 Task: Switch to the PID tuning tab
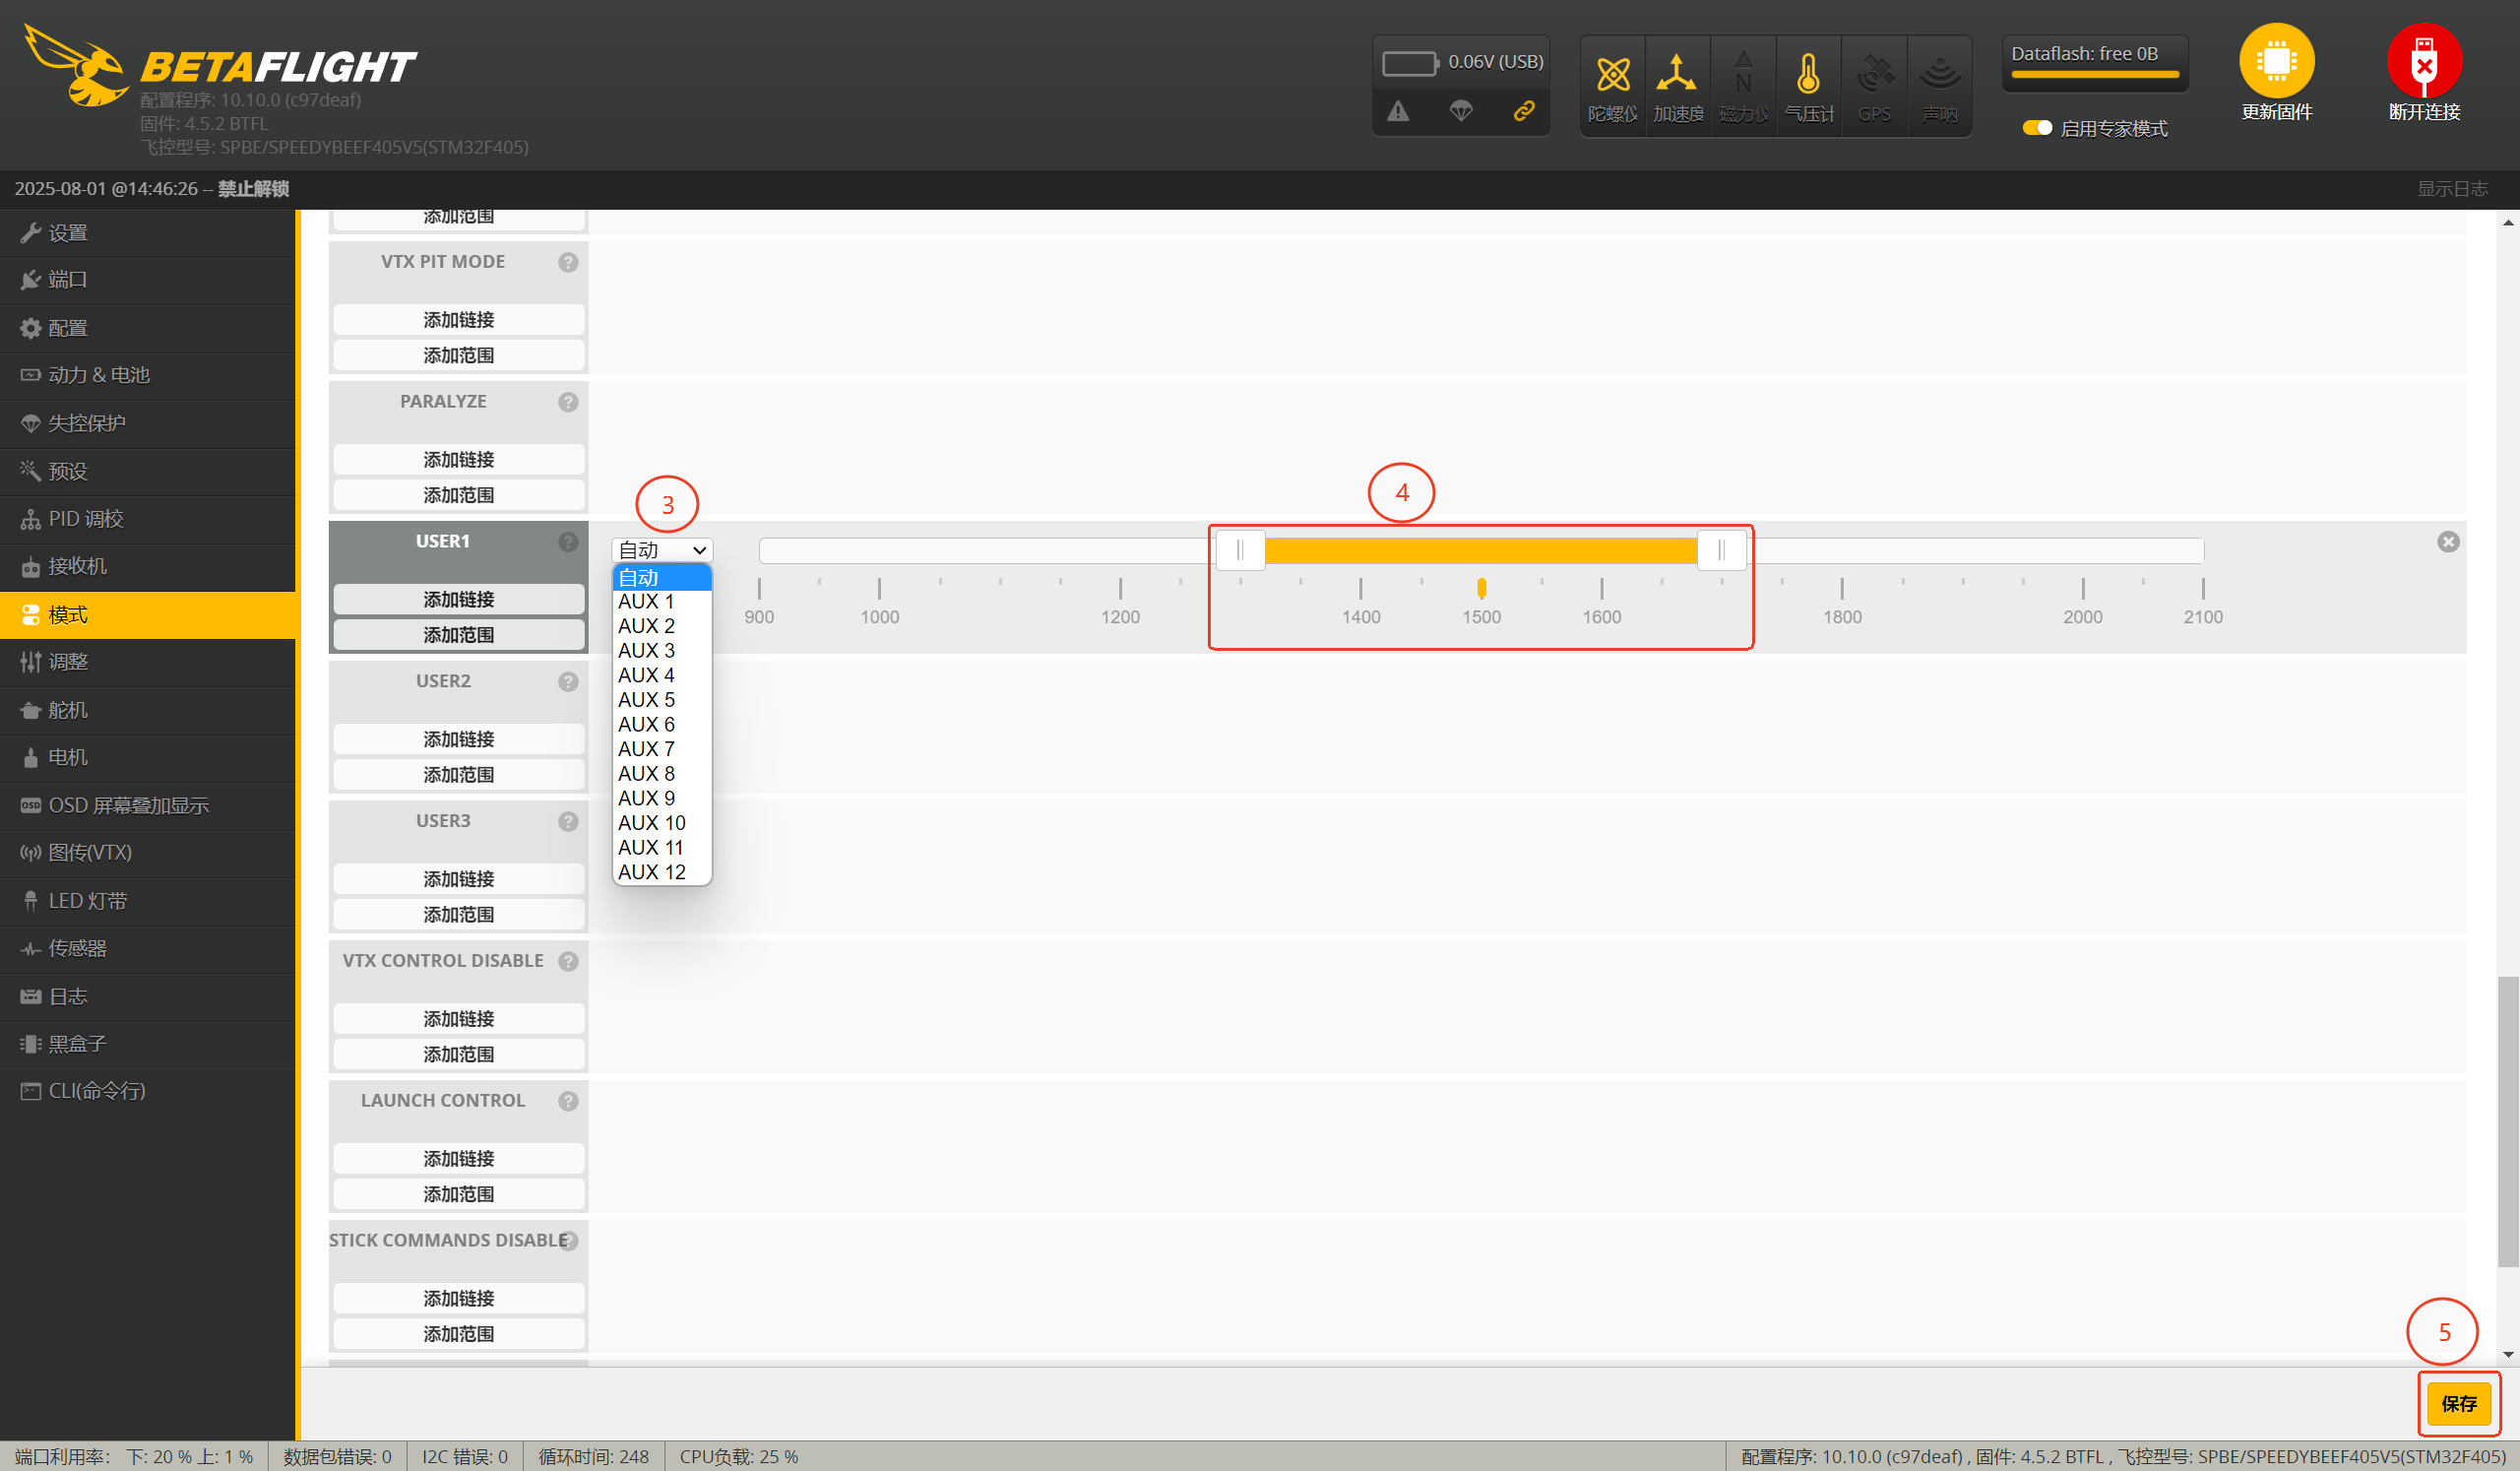tap(86, 519)
